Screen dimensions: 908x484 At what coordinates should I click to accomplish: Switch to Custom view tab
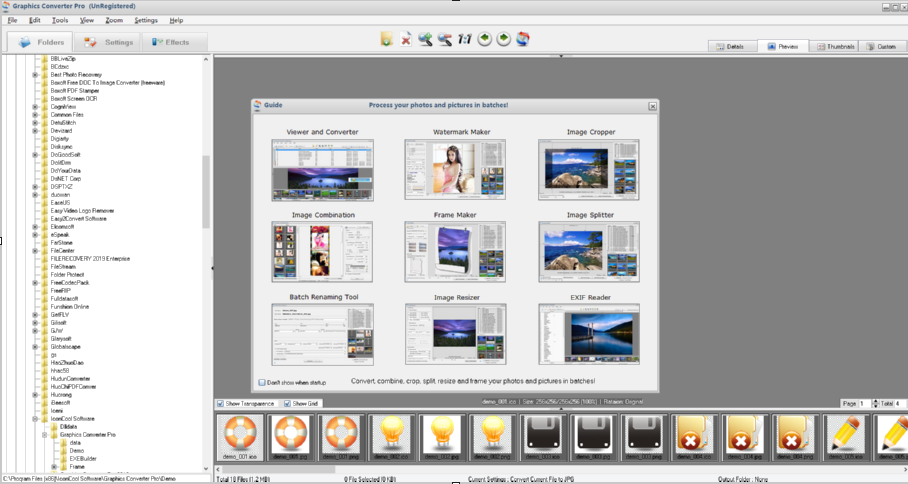pos(881,46)
